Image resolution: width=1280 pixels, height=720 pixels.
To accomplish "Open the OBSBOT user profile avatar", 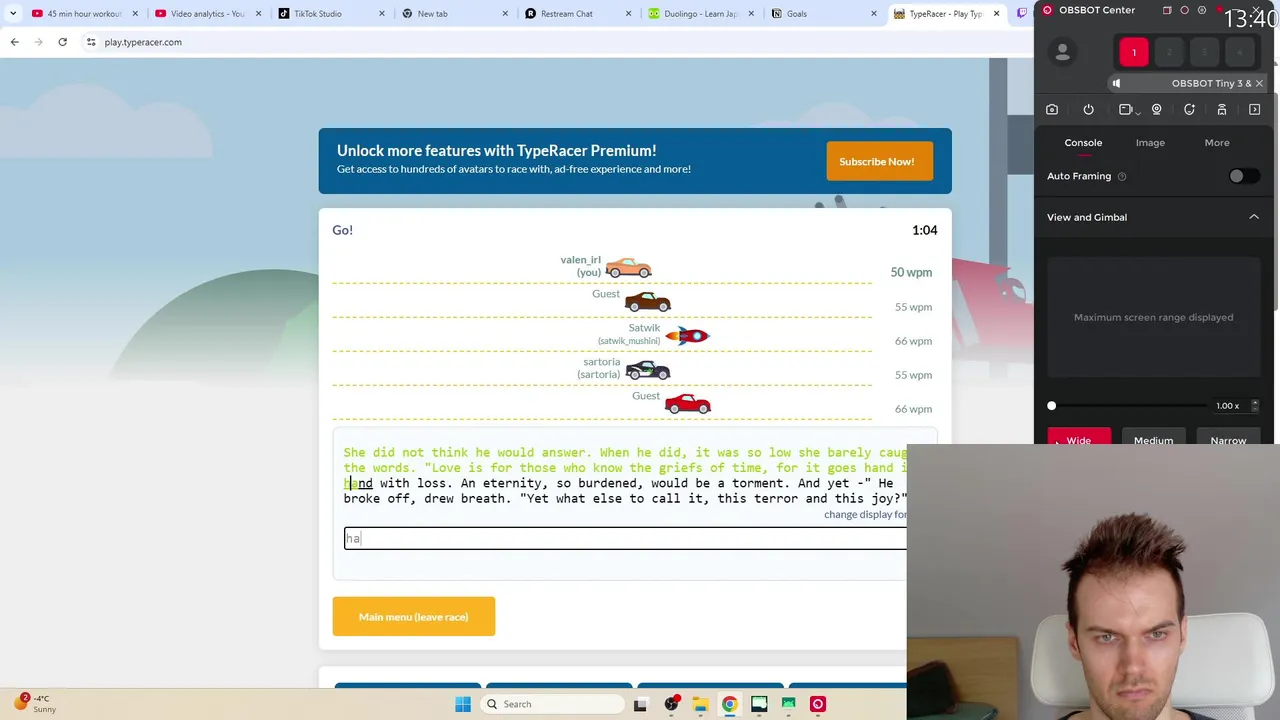I will coord(1062,53).
